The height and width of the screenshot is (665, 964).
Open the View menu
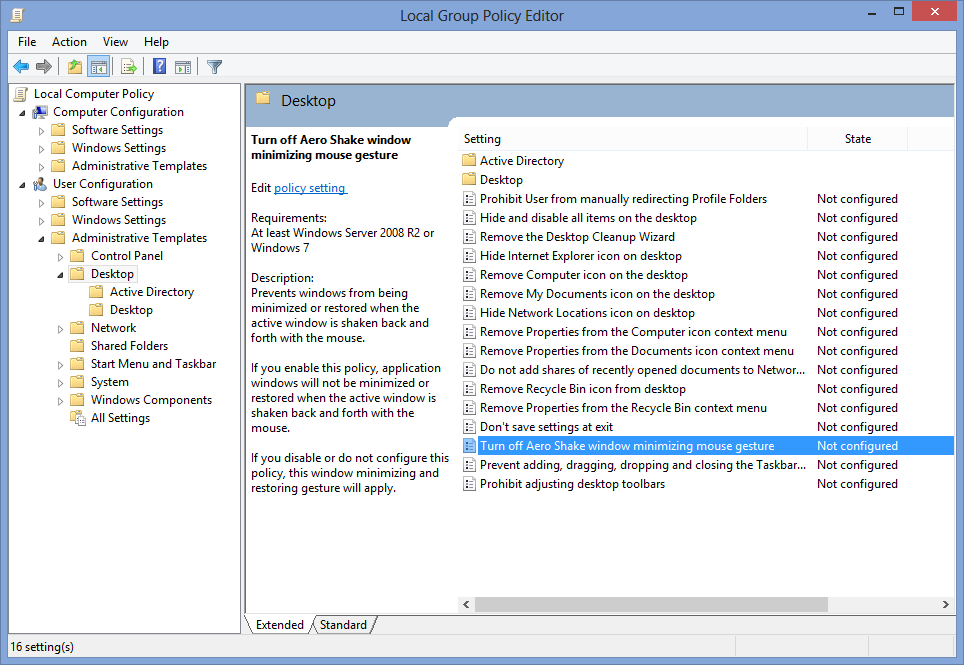(x=116, y=42)
